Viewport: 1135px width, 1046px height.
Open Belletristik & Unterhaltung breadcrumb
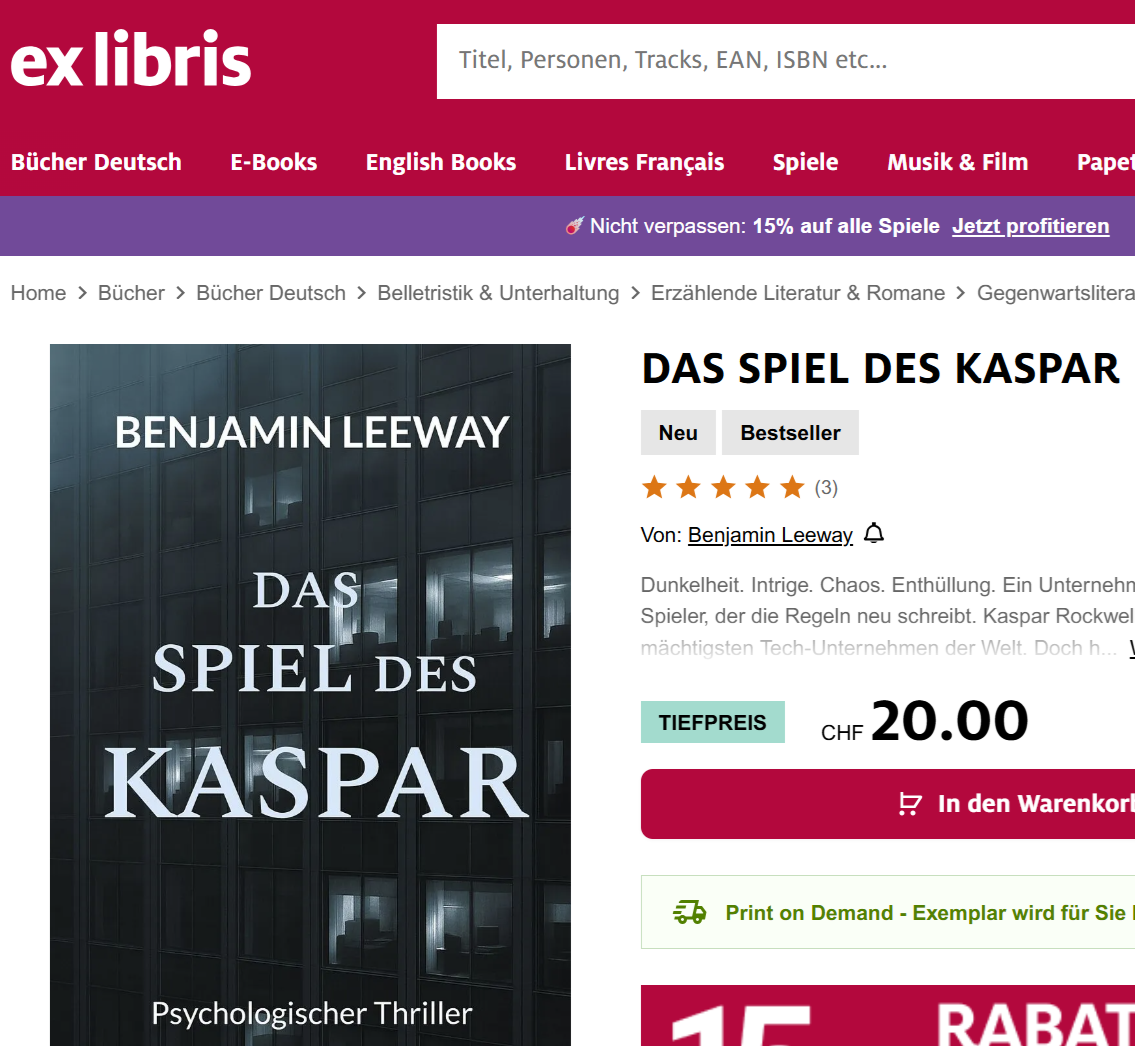[498, 293]
